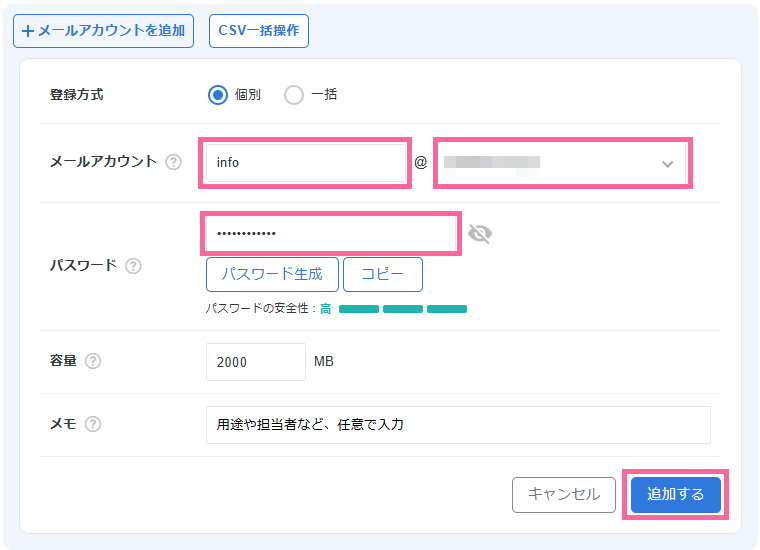Viewport: 760px width, 550px height.
Task: Click the mail account name field
Action: point(304,163)
